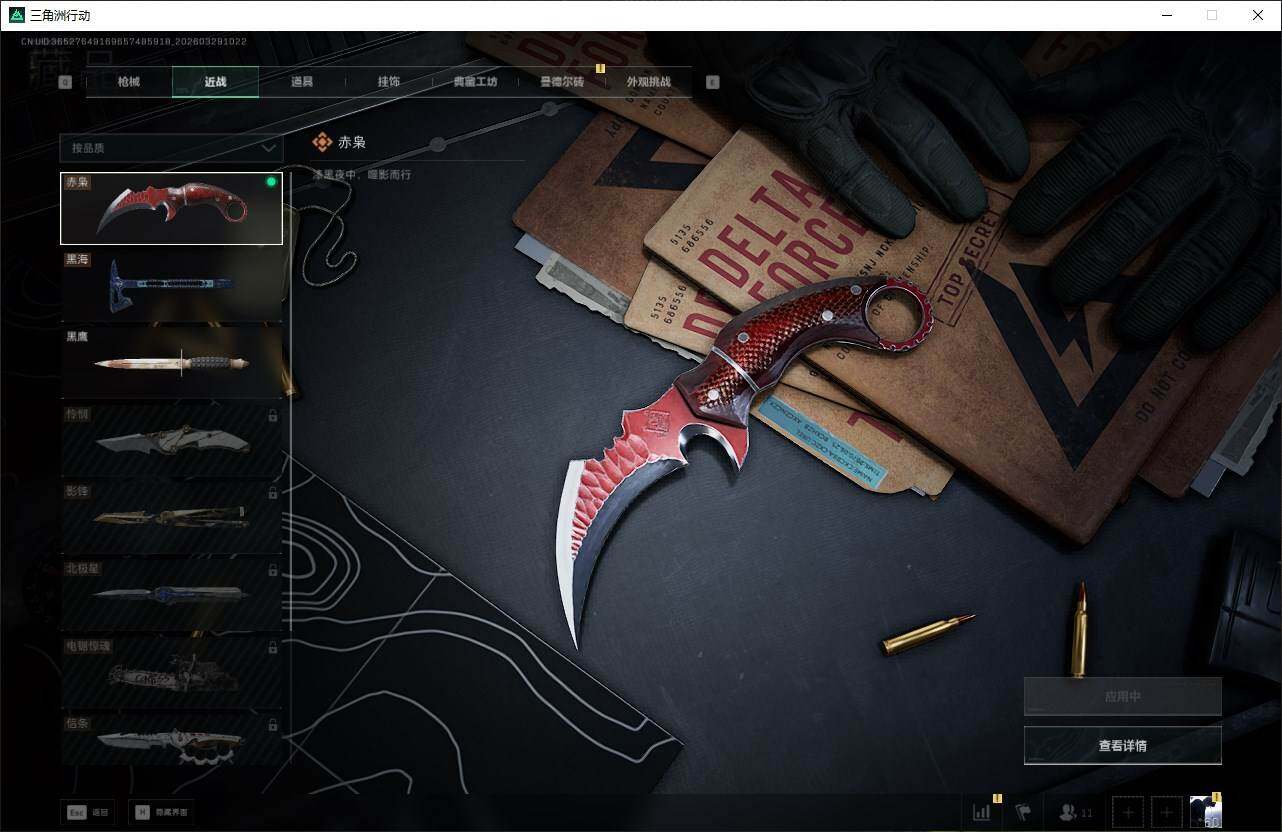The width and height of the screenshot is (1282, 832).
Task: Click the second plus squad slot
Action: click(1167, 812)
